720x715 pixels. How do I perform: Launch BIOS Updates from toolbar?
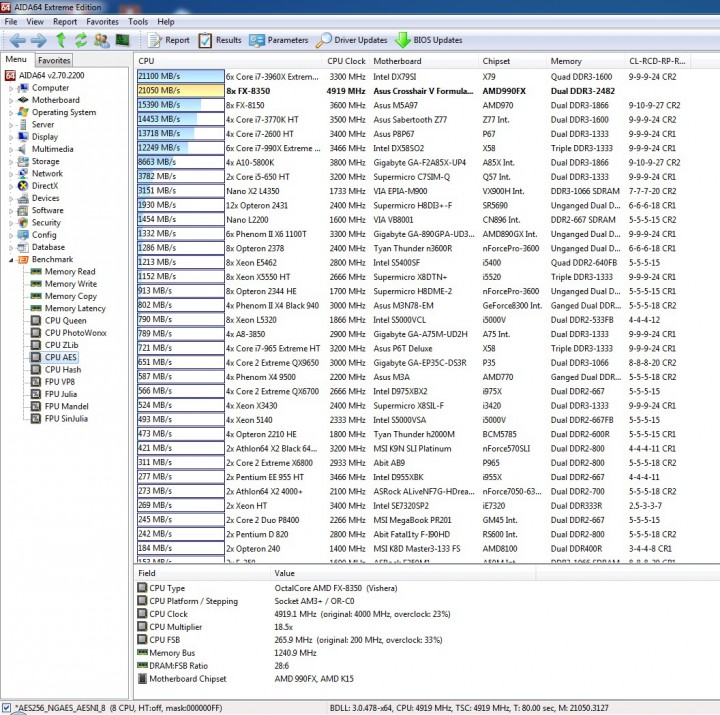point(429,40)
